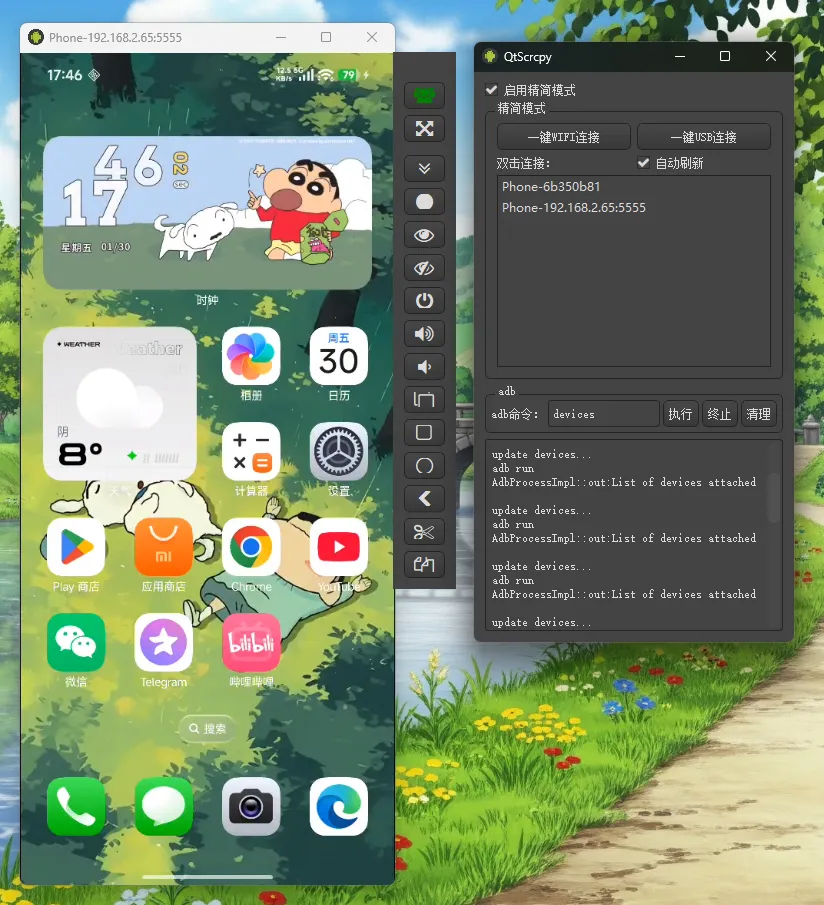The width and height of the screenshot is (824, 905).
Task: Tap the weather widget showing 8°
Action: tap(120, 403)
